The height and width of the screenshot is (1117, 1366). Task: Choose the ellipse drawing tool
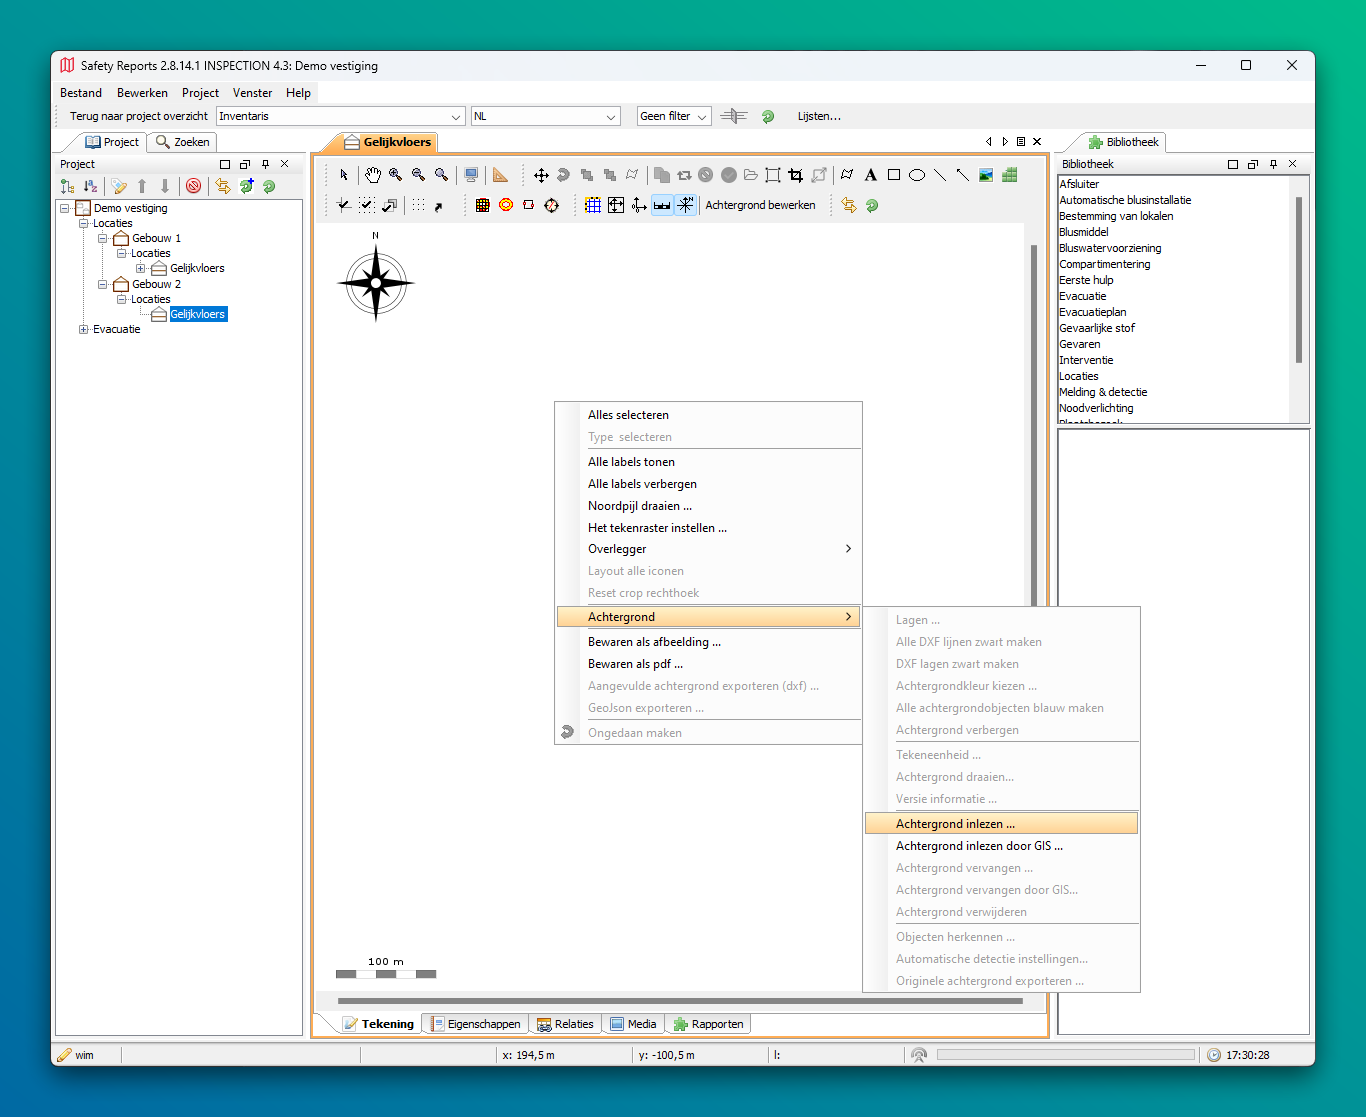click(916, 175)
